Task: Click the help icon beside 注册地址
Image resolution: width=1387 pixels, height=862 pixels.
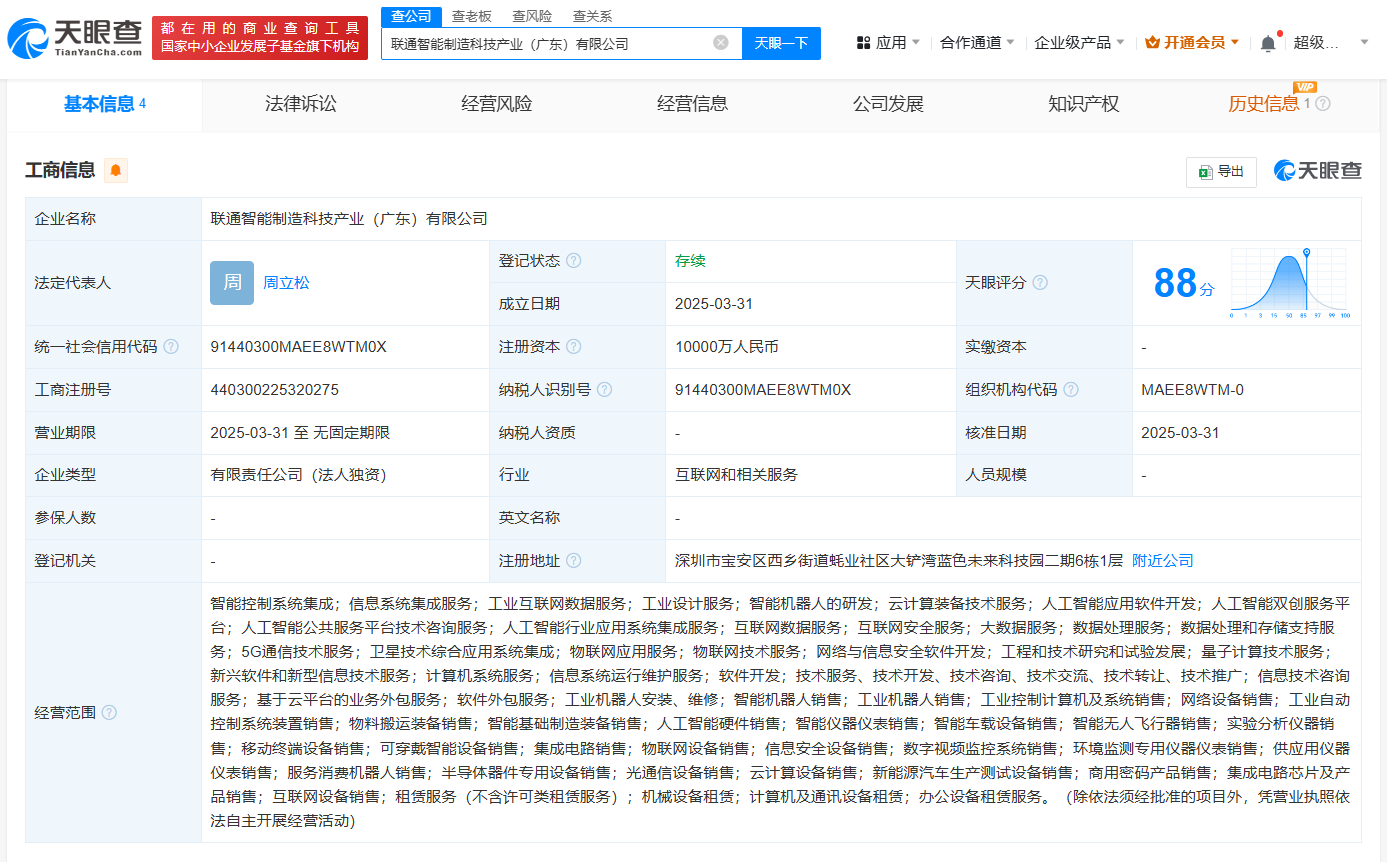Action: click(573, 561)
